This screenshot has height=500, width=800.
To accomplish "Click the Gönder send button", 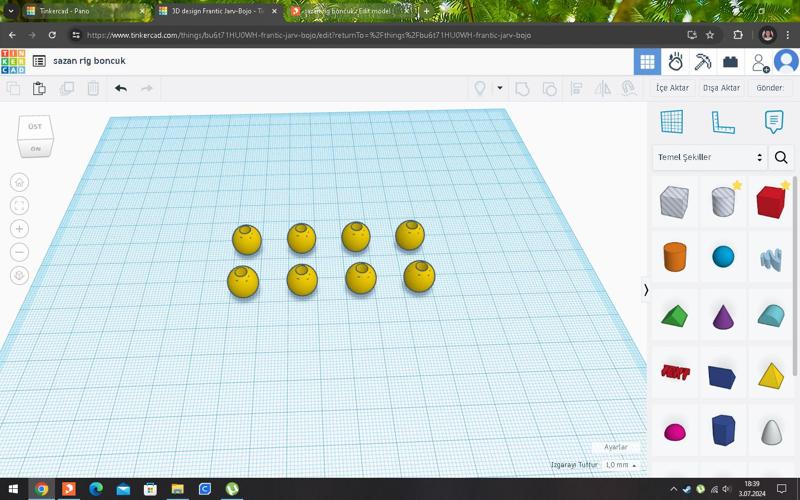I will coord(769,88).
